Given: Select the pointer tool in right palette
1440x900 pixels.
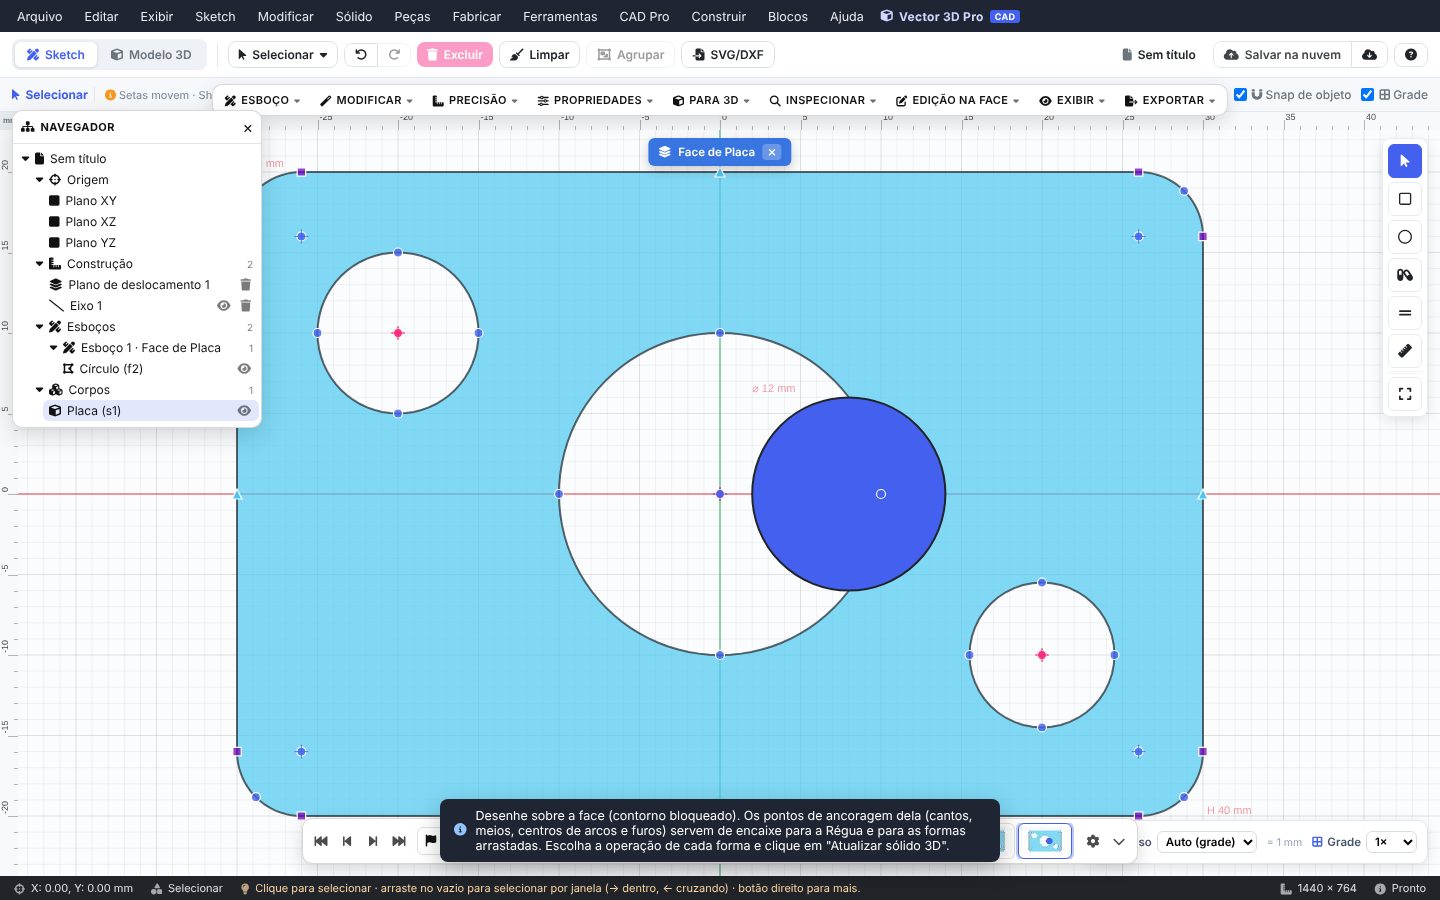Looking at the screenshot, I should pyautogui.click(x=1405, y=161).
